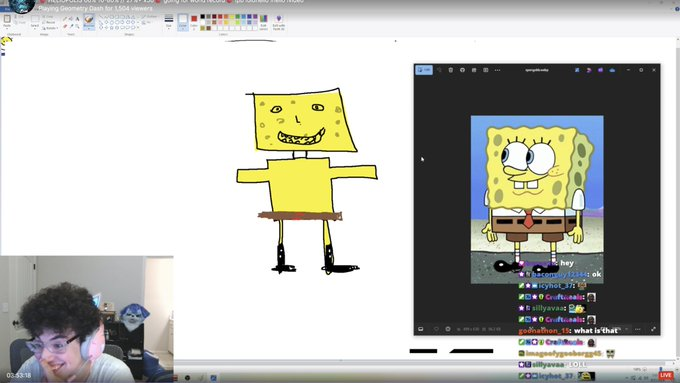The height and width of the screenshot is (383, 680).
Task: Click the Resize option in Paint
Action: 49,23
